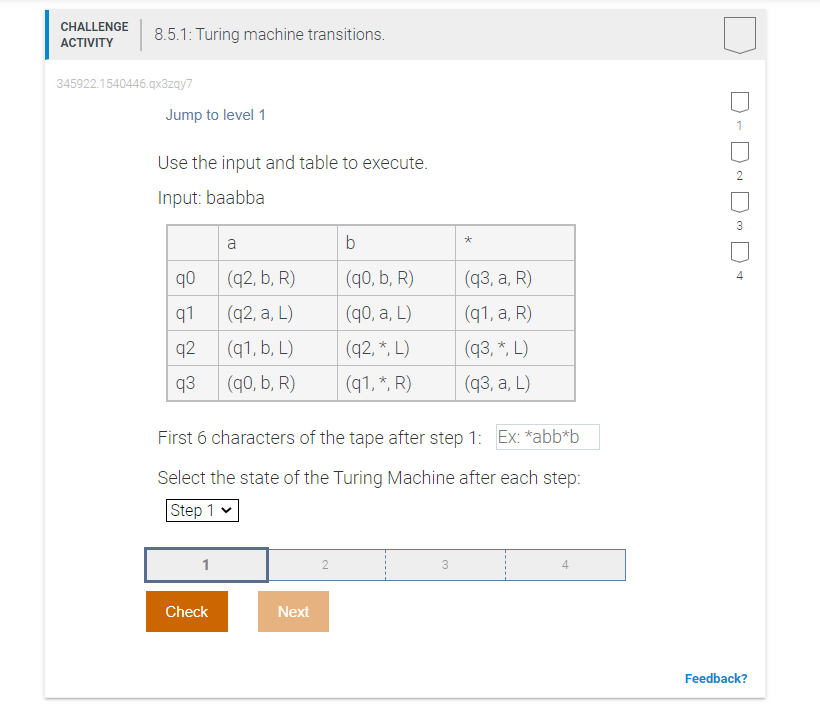This screenshot has height=717, width=820.
Task: Click the tape answer input field
Action: pyautogui.click(x=547, y=437)
